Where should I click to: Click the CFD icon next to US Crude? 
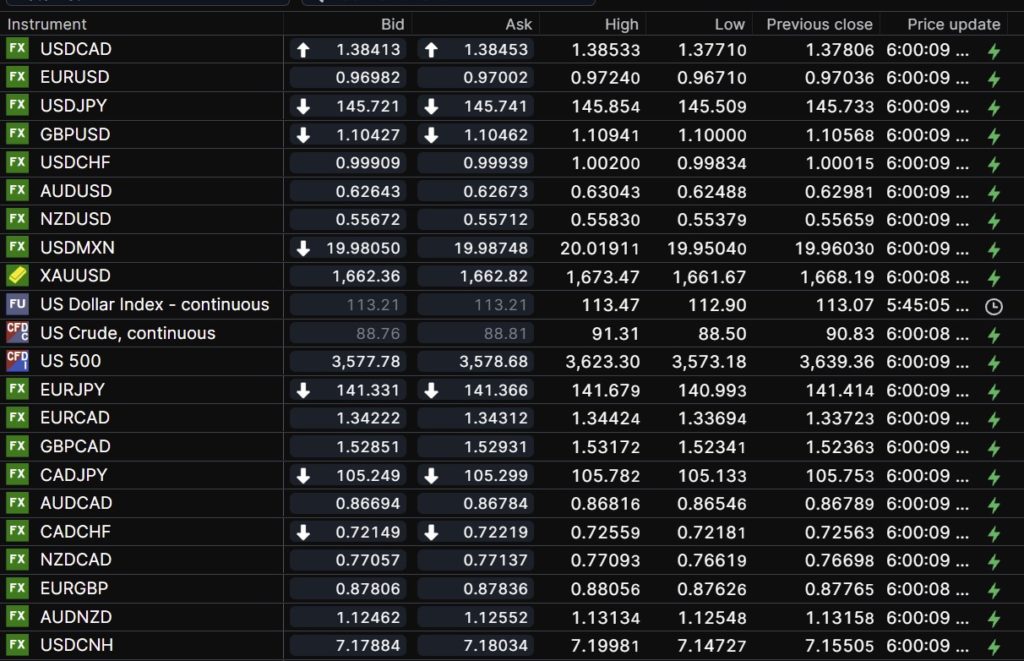coord(17,333)
